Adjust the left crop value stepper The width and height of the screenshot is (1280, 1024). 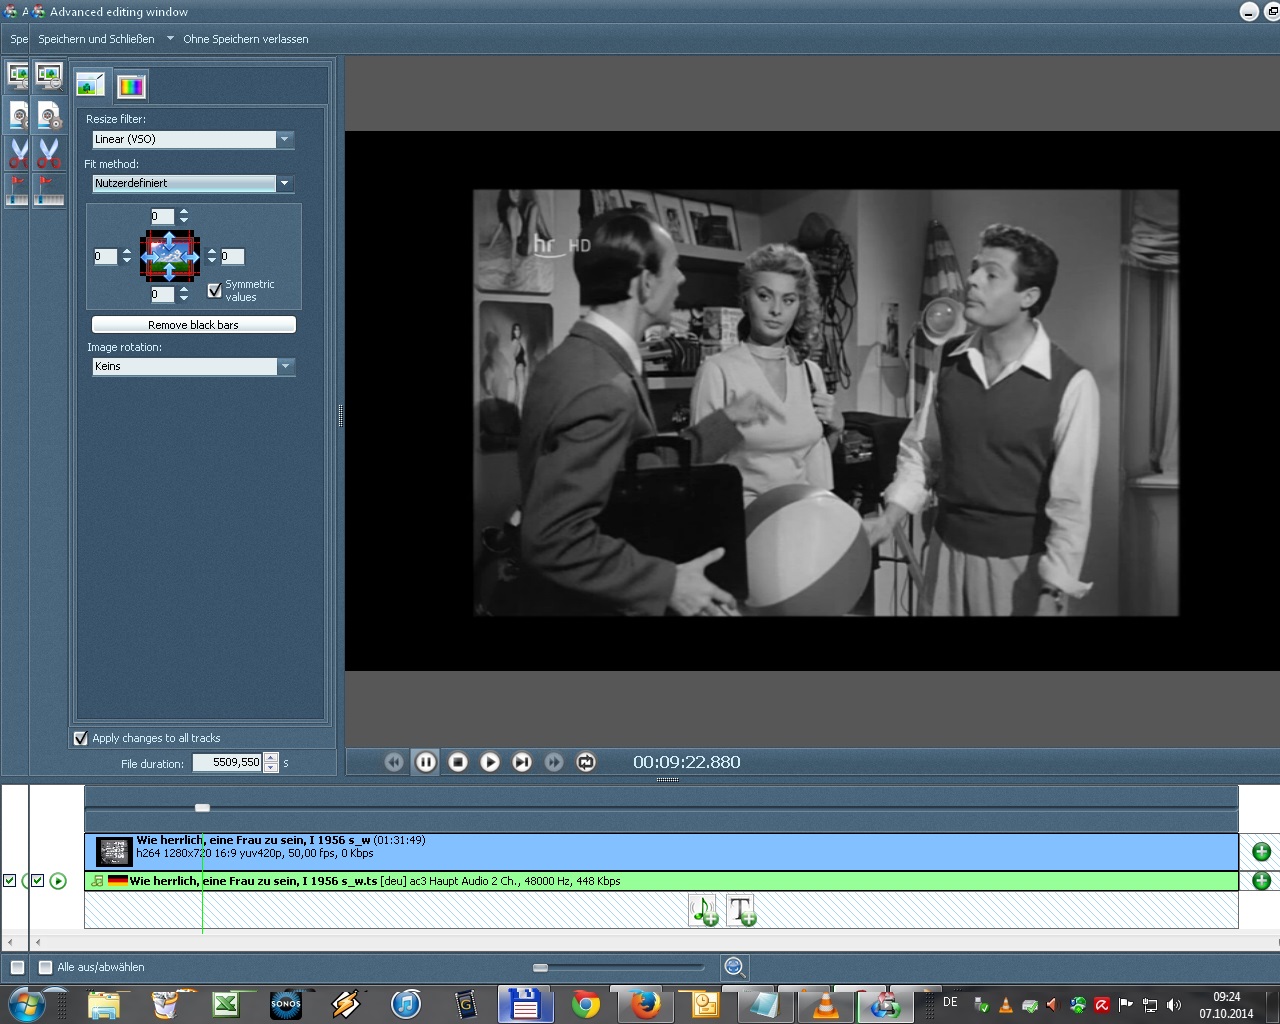tap(126, 257)
